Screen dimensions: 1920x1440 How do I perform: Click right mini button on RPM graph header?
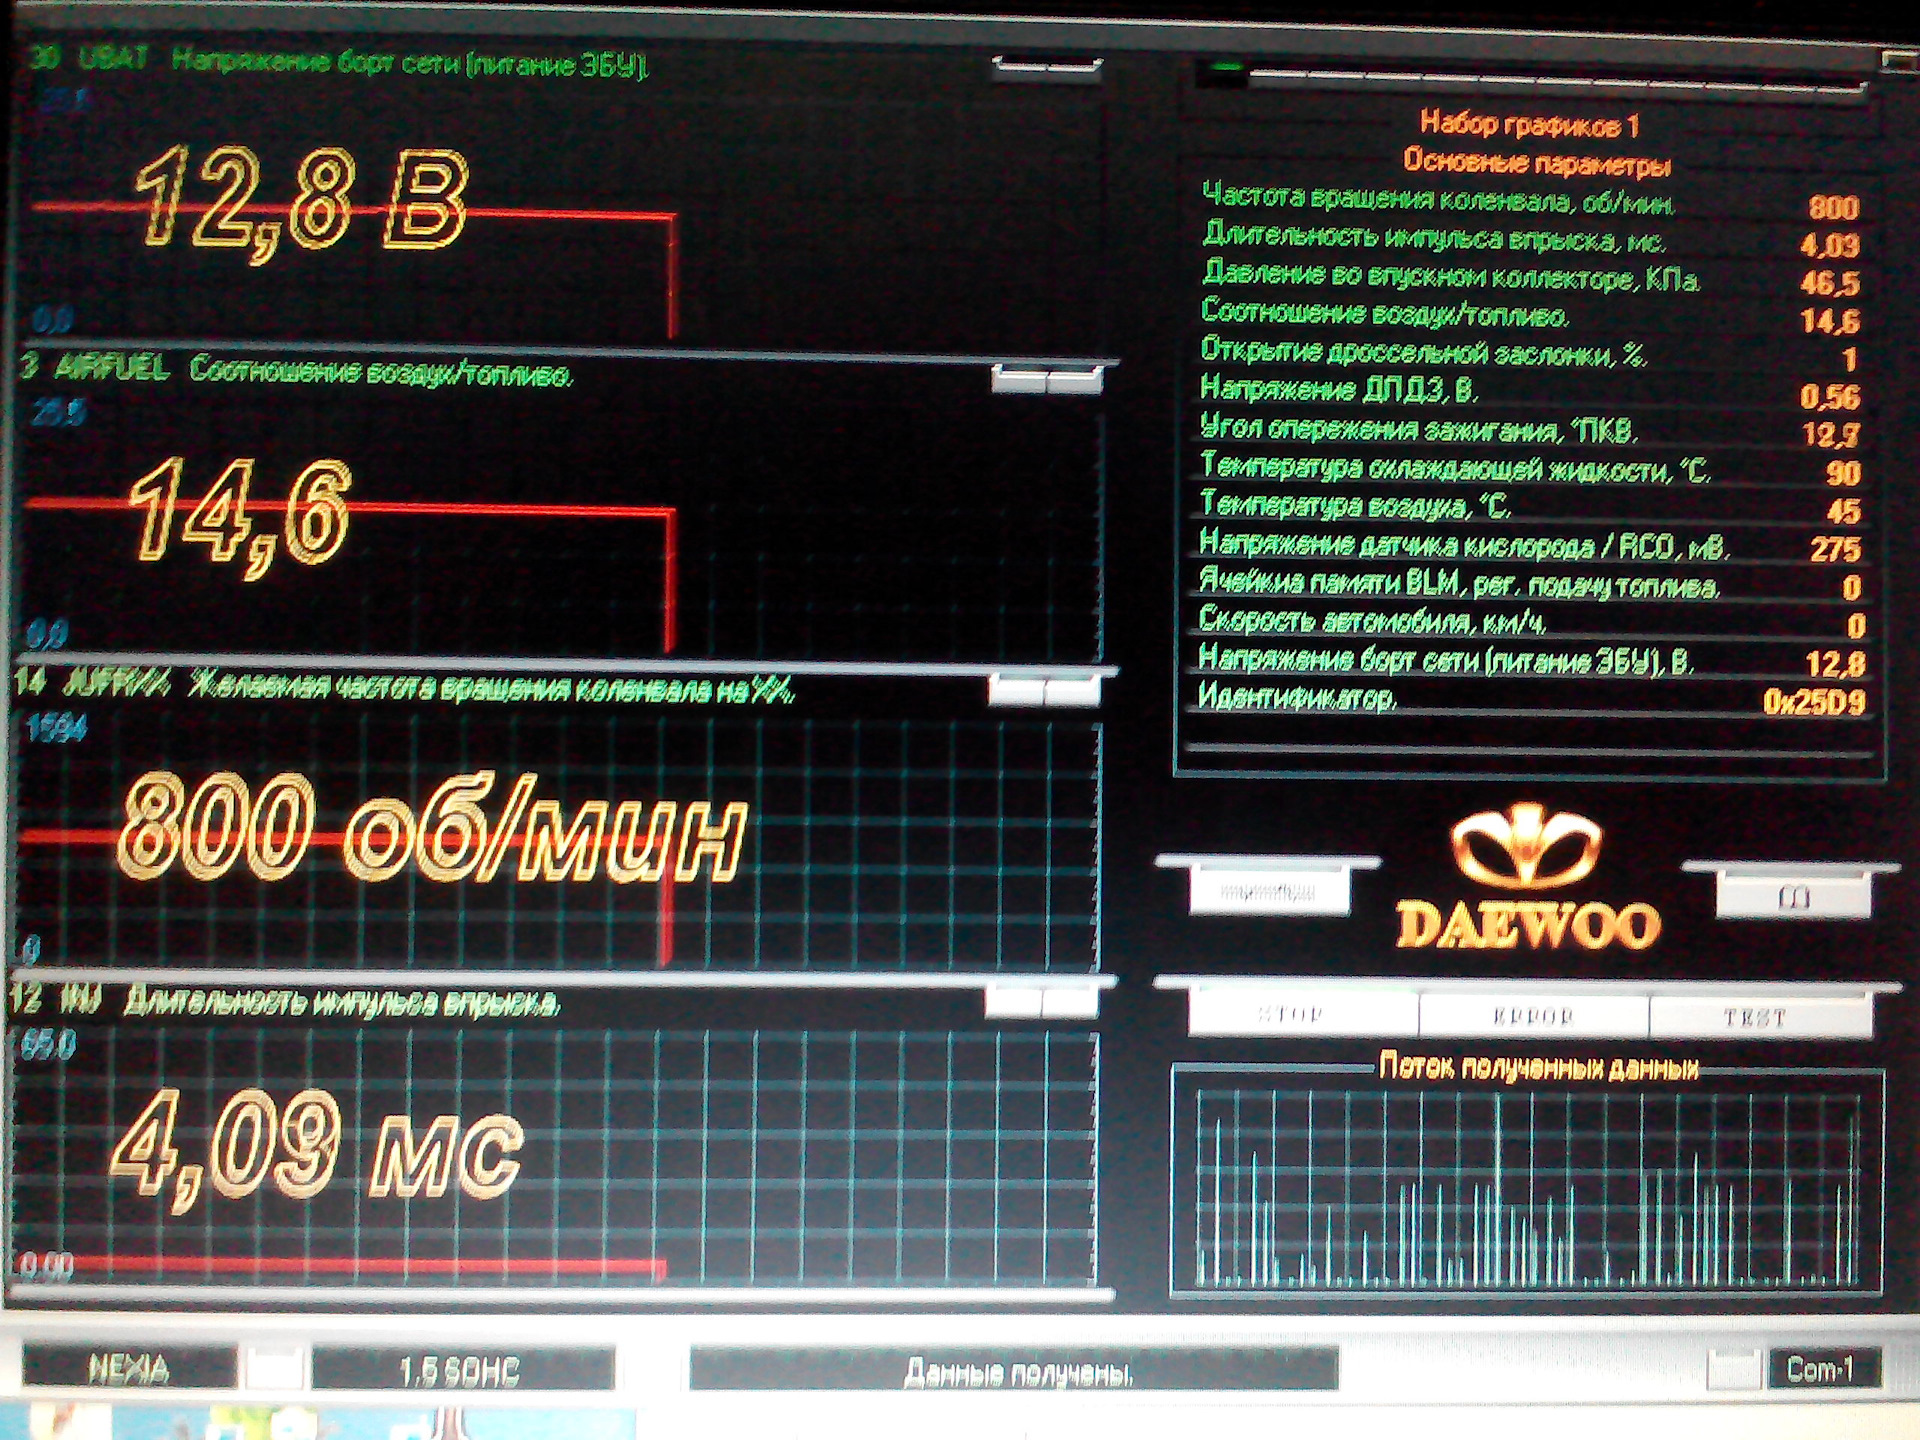(x=1072, y=690)
